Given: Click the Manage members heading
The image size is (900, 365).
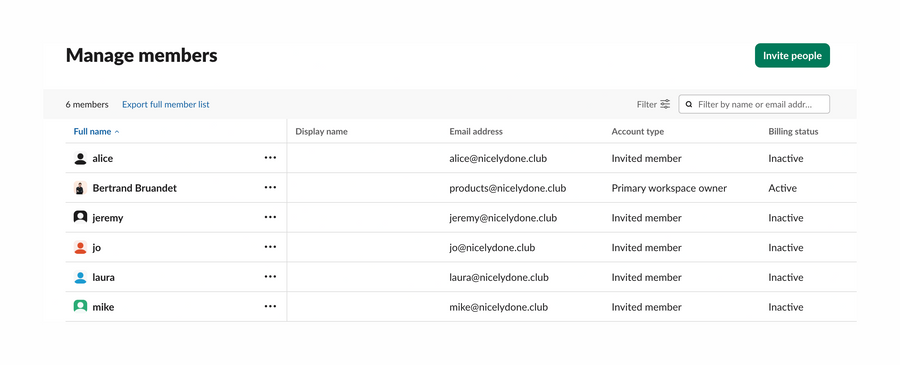Looking at the screenshot, I should [142, 56].
